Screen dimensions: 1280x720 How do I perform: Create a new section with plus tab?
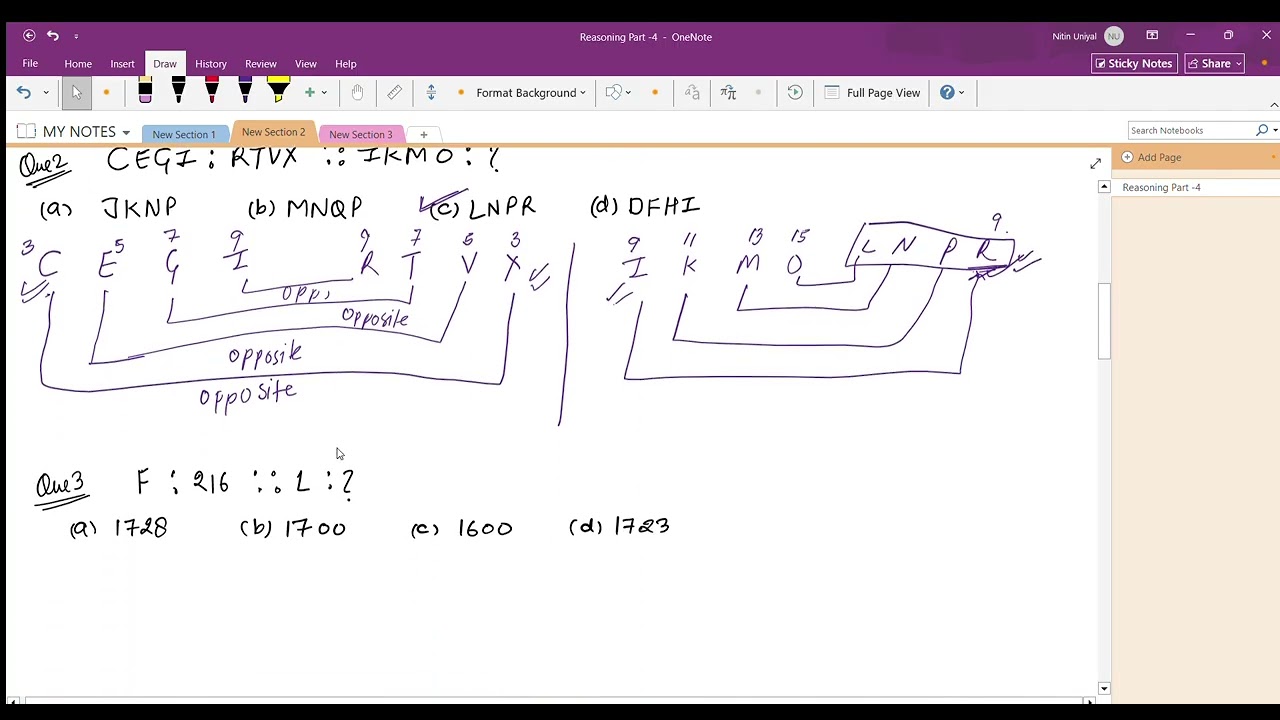pos(423,134)
